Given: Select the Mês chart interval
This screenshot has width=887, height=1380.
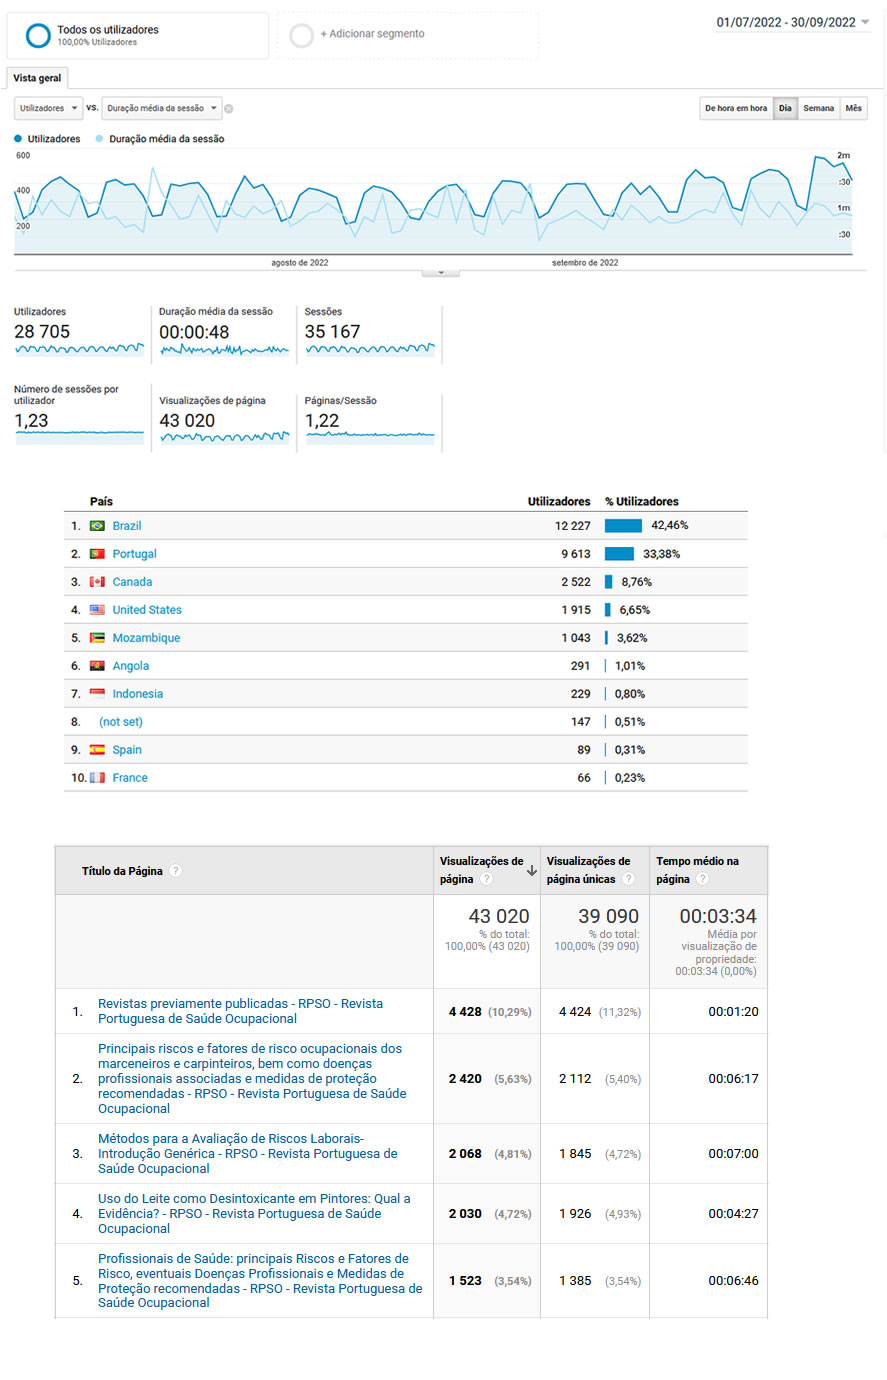Looking at the screenshot, I should tap(853, 108).
